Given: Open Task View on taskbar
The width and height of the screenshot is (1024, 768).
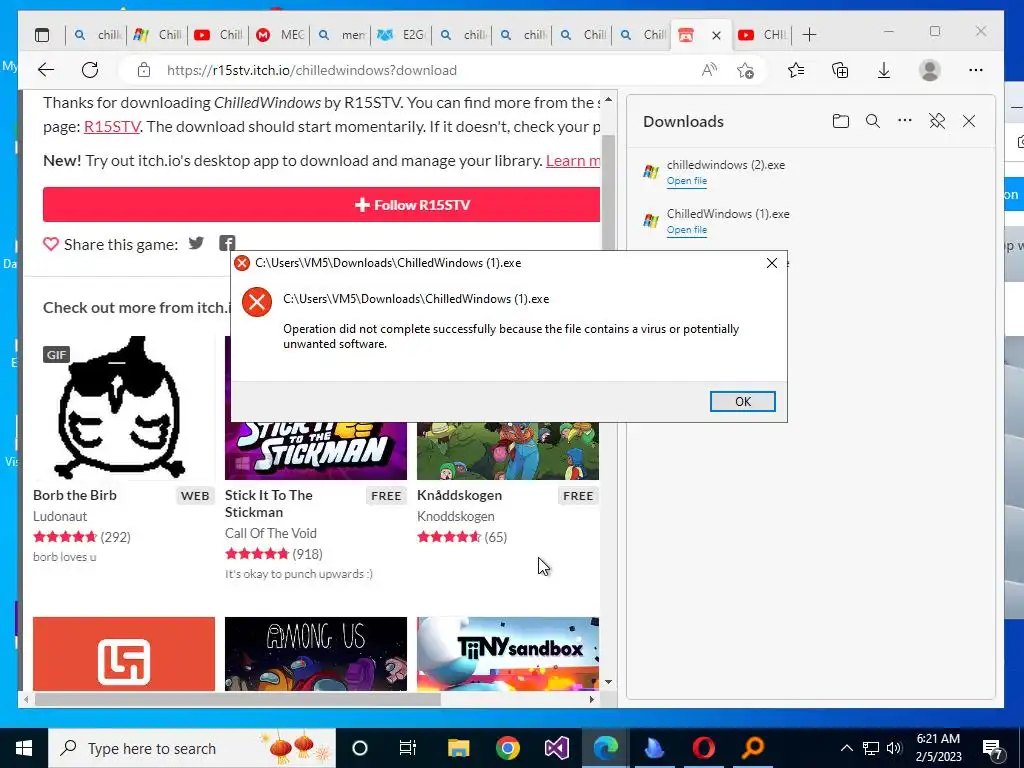Looking at the screenshot, I should [408, 748].
